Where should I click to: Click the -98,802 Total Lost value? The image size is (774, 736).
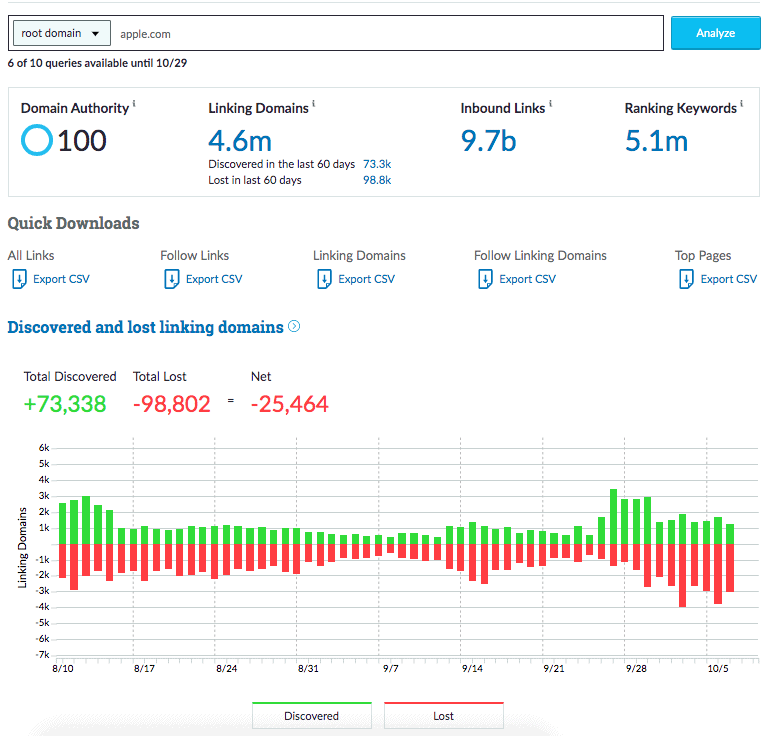click(172, 404)
